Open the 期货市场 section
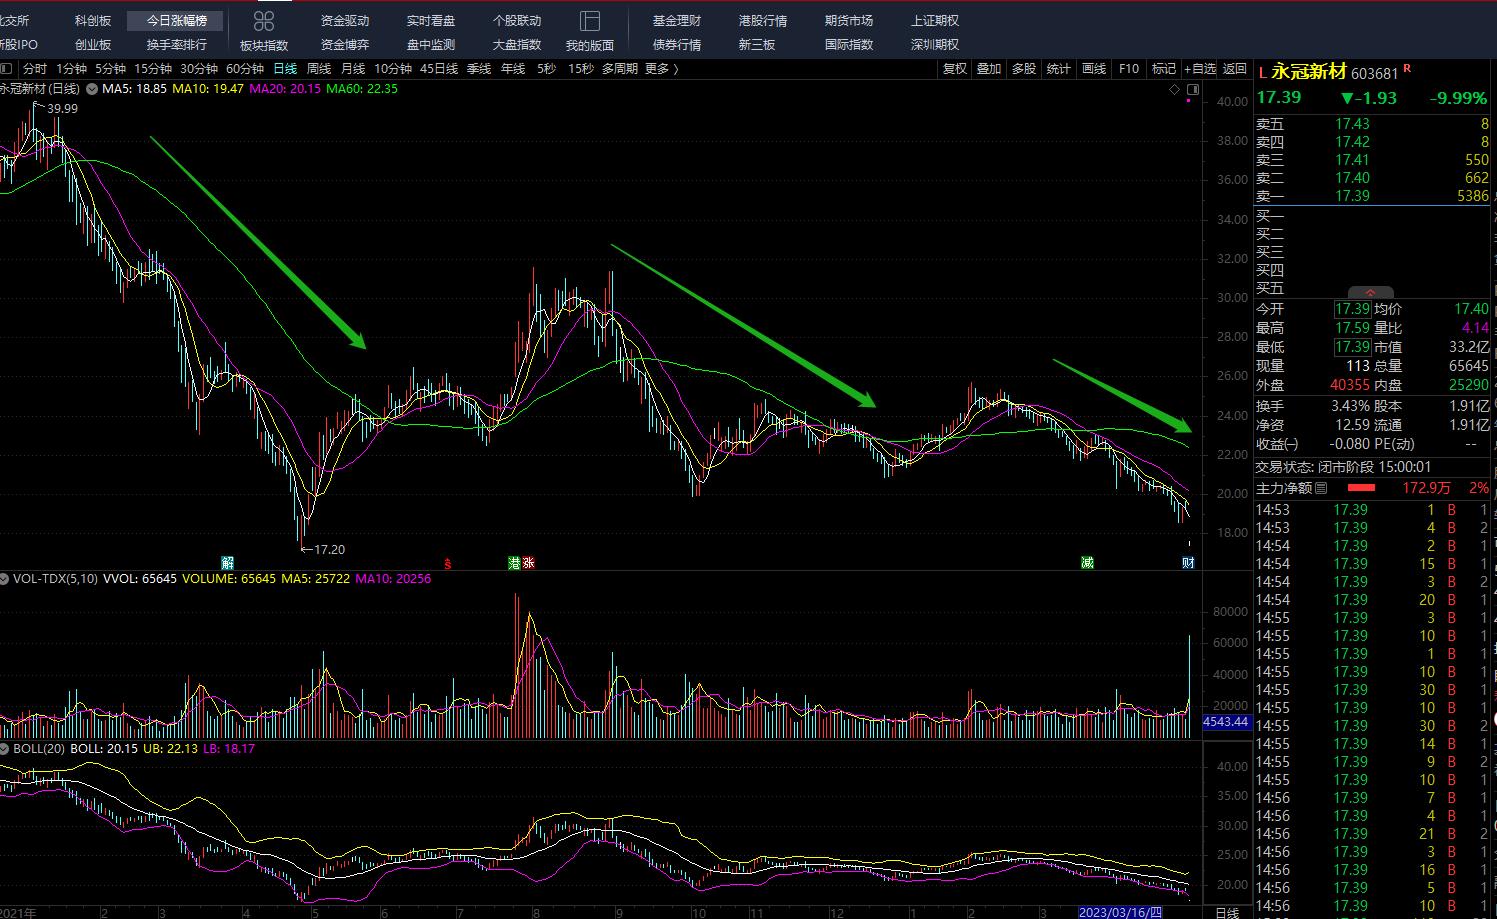 849,21
